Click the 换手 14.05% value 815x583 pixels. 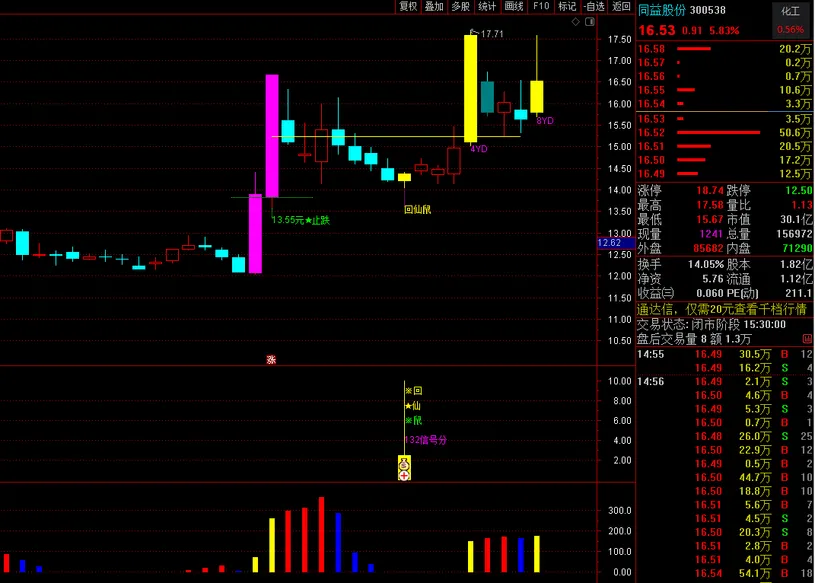click(706, 264)
